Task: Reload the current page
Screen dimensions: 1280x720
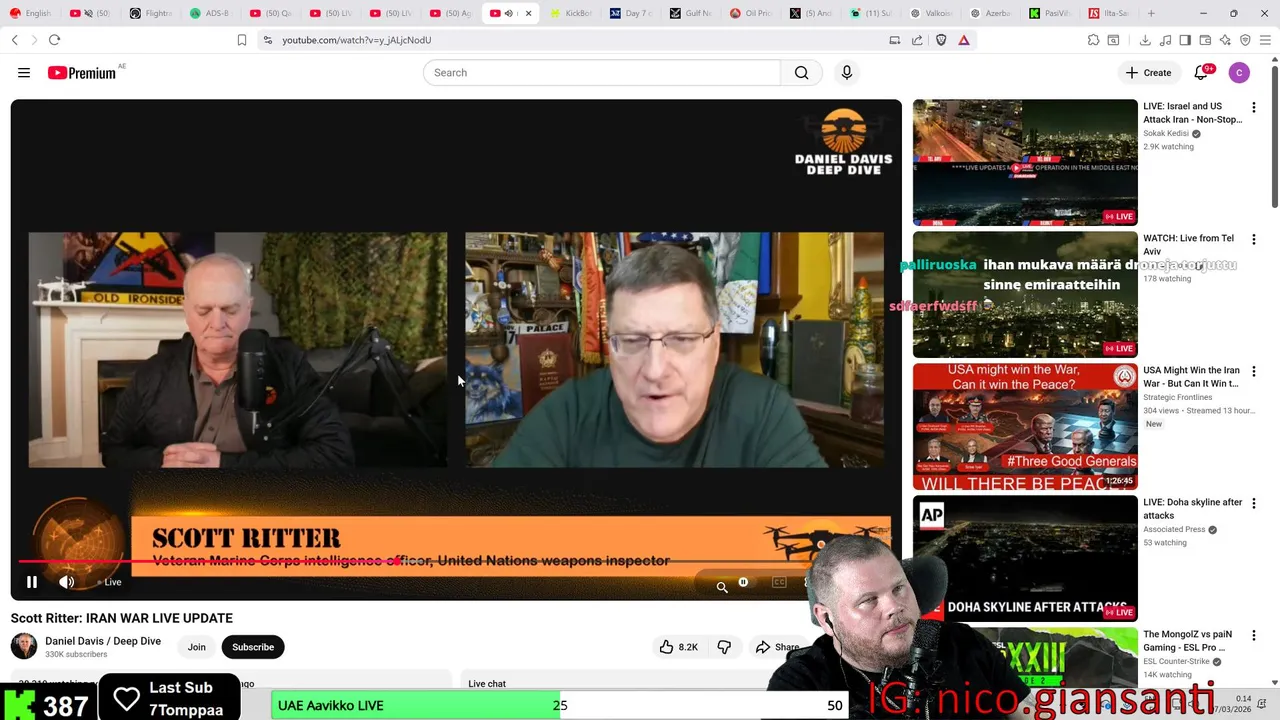Action: pos(54,40)
